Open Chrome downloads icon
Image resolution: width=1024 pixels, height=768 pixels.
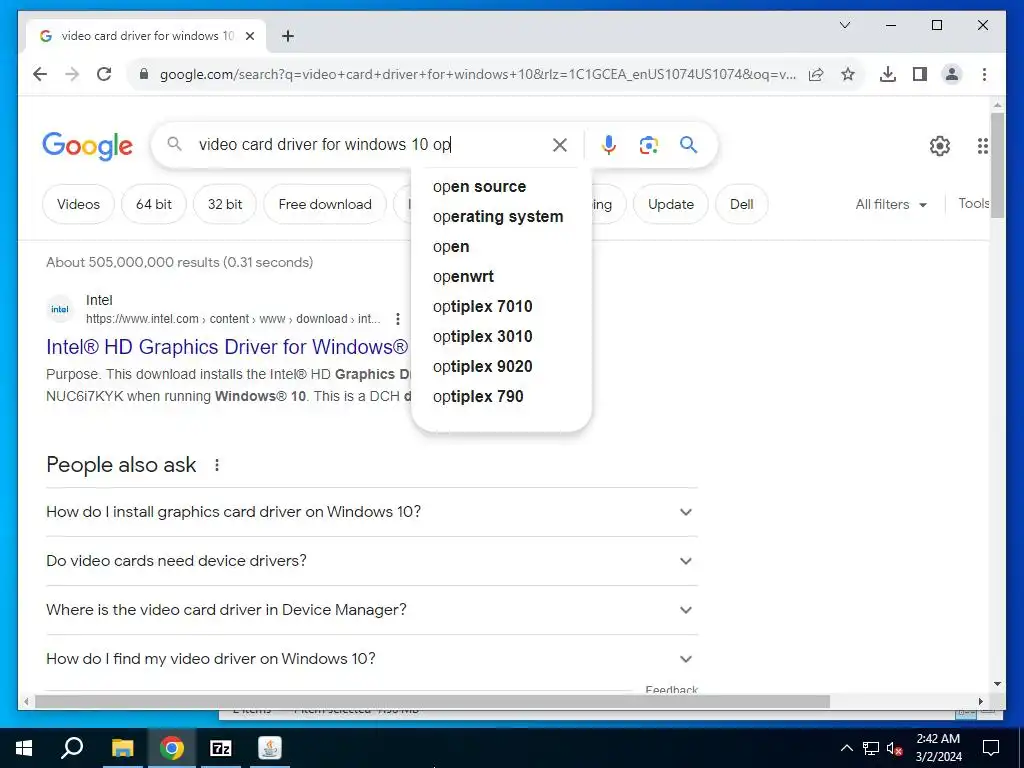(888, 74)
